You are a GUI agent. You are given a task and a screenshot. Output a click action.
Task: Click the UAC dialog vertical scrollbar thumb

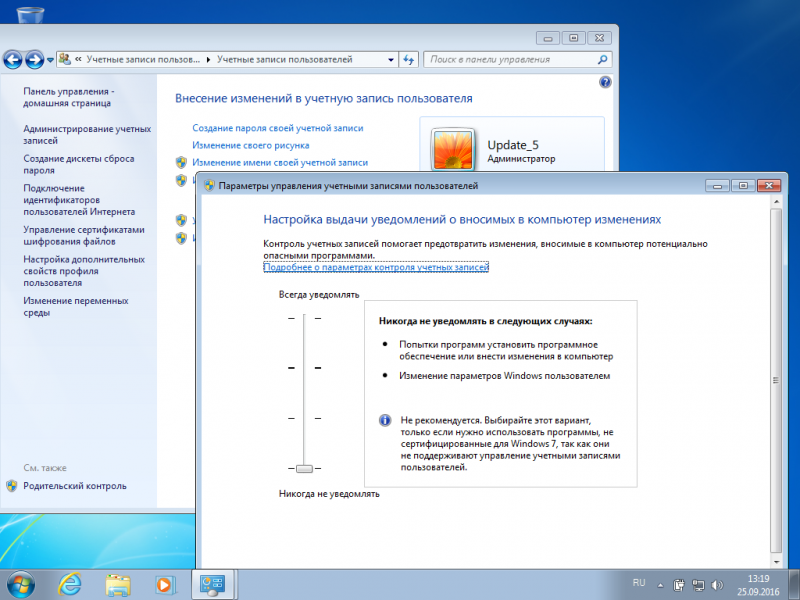(x=776, y=381)
